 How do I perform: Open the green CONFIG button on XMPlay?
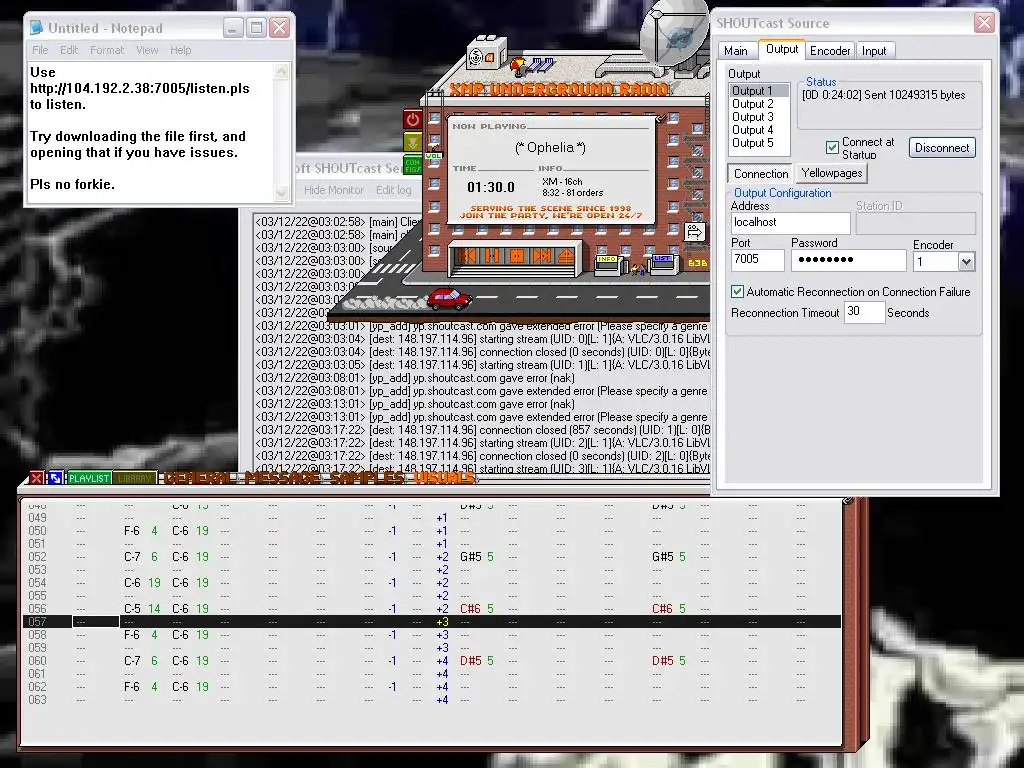[x=413, y=165]
